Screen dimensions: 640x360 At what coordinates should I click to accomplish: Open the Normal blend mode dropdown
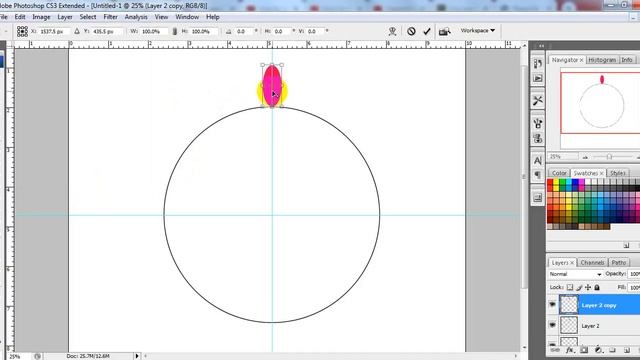point(575,274)
